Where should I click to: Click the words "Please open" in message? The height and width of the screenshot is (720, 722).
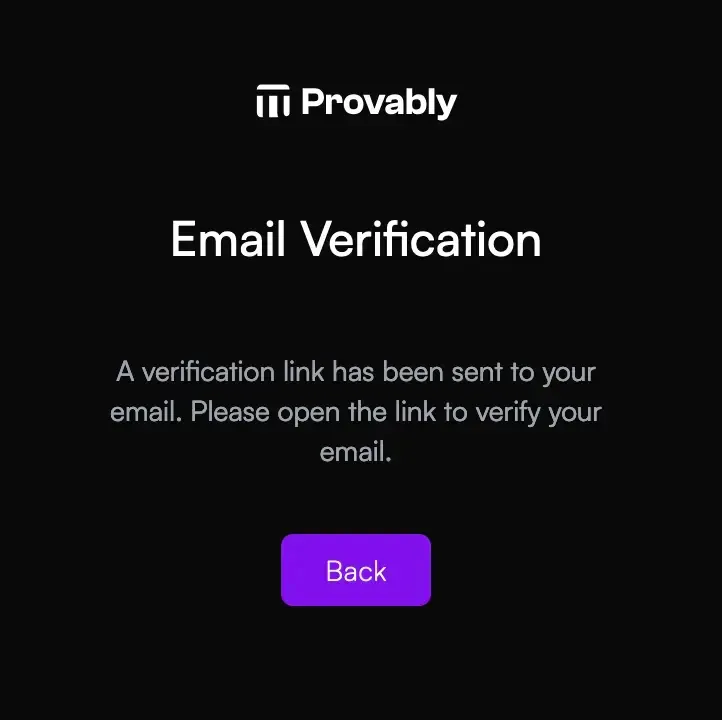click(x=265, y=412)
